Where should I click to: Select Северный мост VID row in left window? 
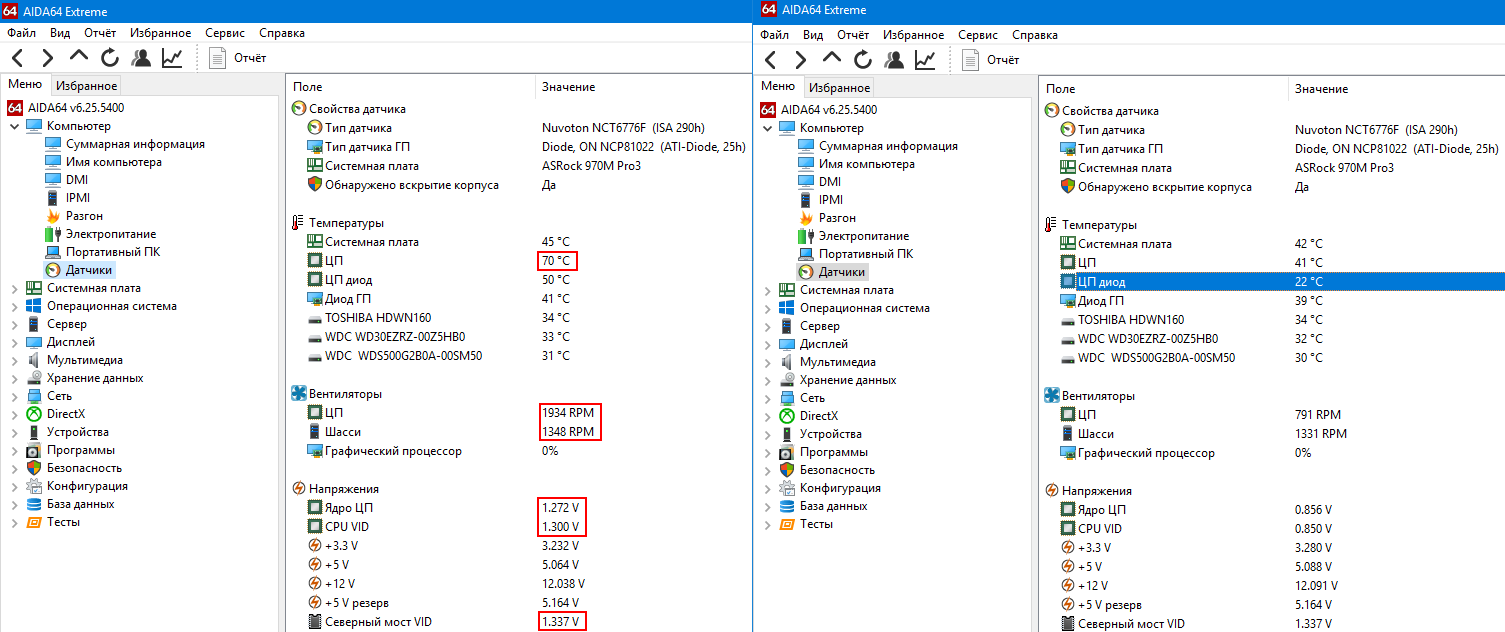click(x=520, y=622)
